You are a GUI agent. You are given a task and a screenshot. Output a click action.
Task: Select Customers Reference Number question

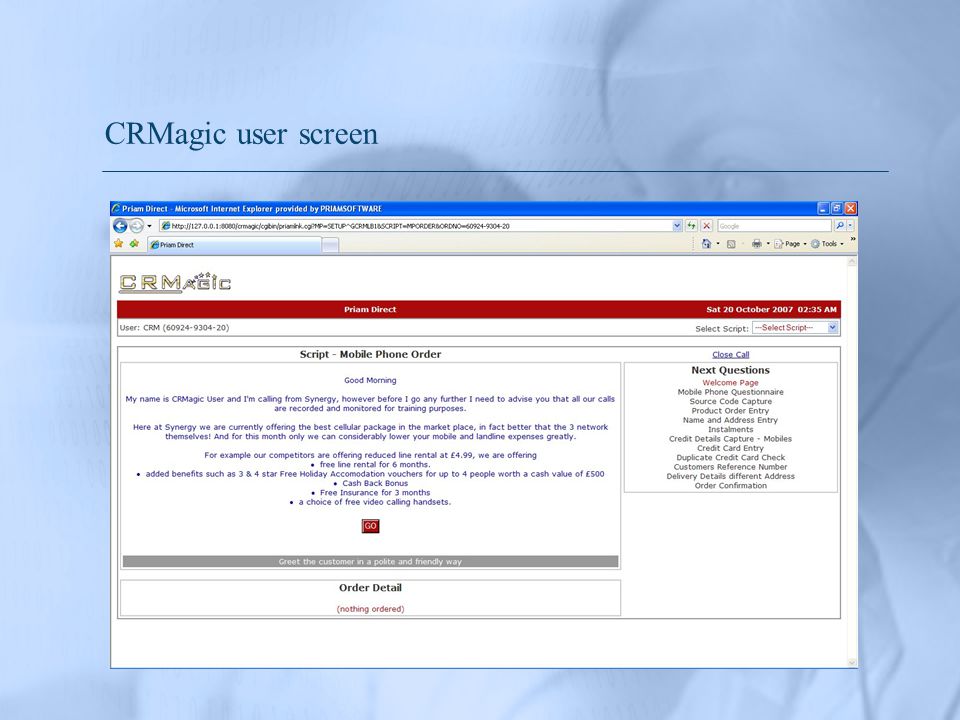pyautogui.click(x=730, y=467)
